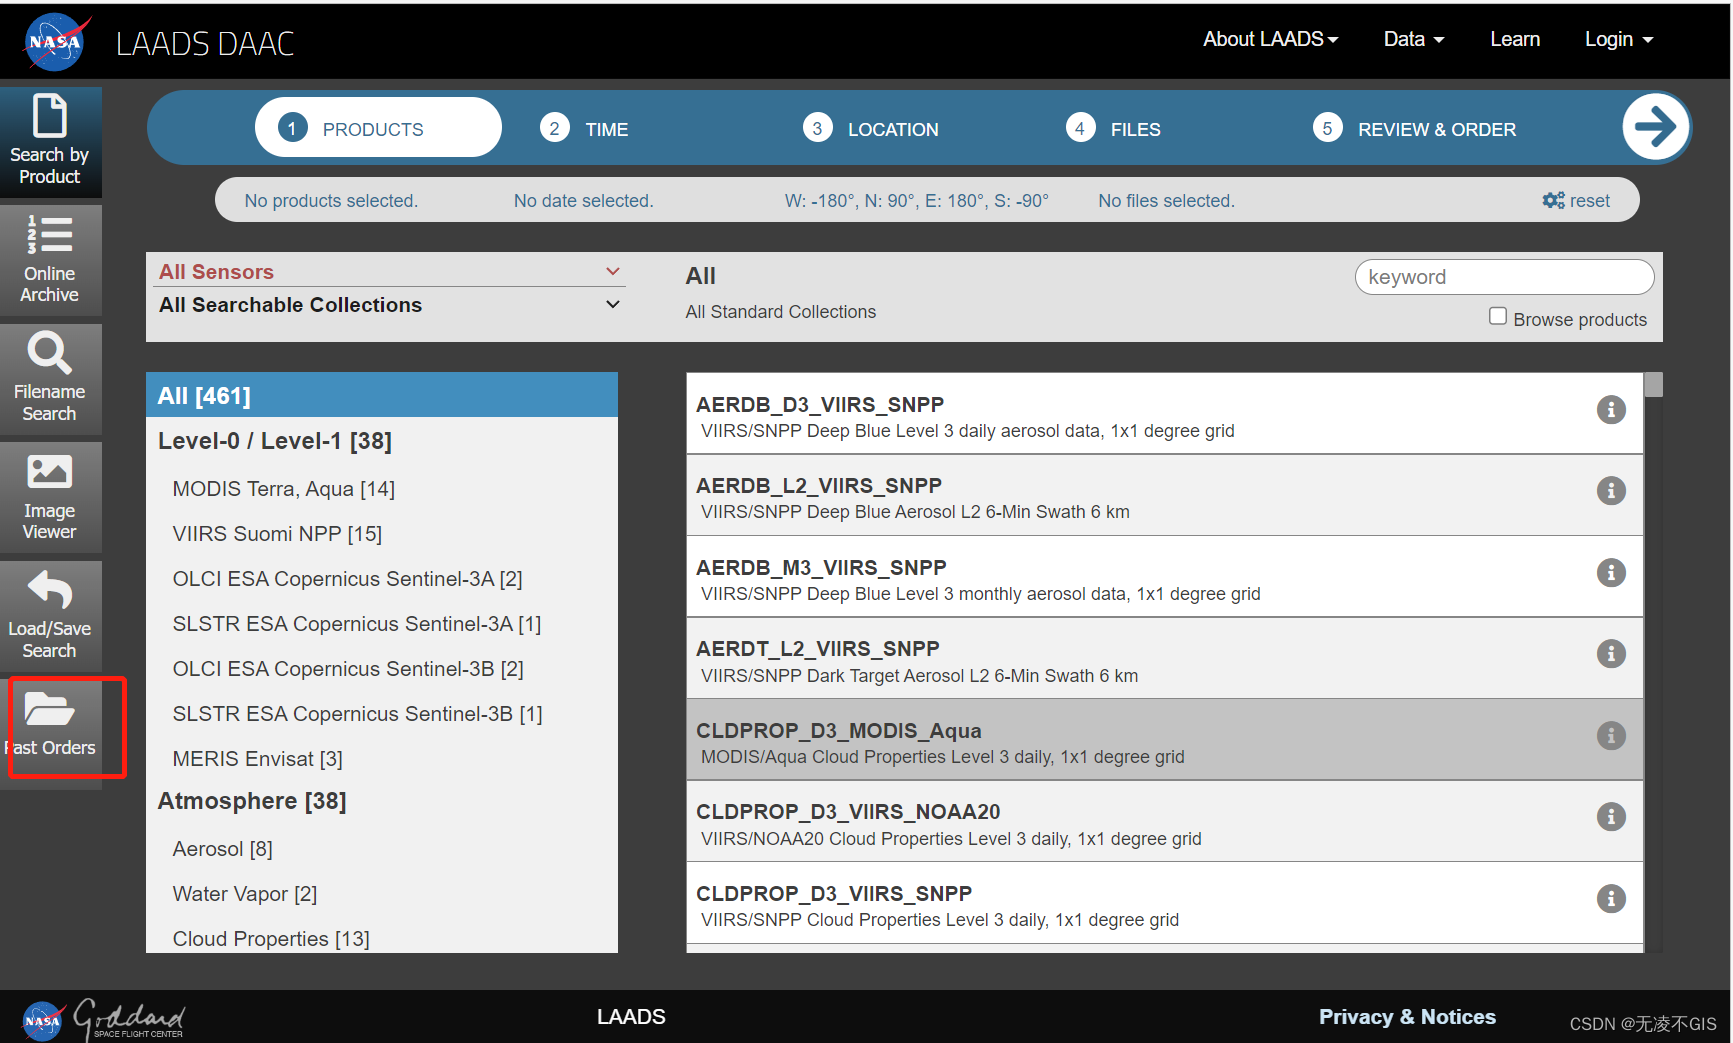Go to the Learn page
Screen dimensions: 1733x1043
pos(1515,39)
